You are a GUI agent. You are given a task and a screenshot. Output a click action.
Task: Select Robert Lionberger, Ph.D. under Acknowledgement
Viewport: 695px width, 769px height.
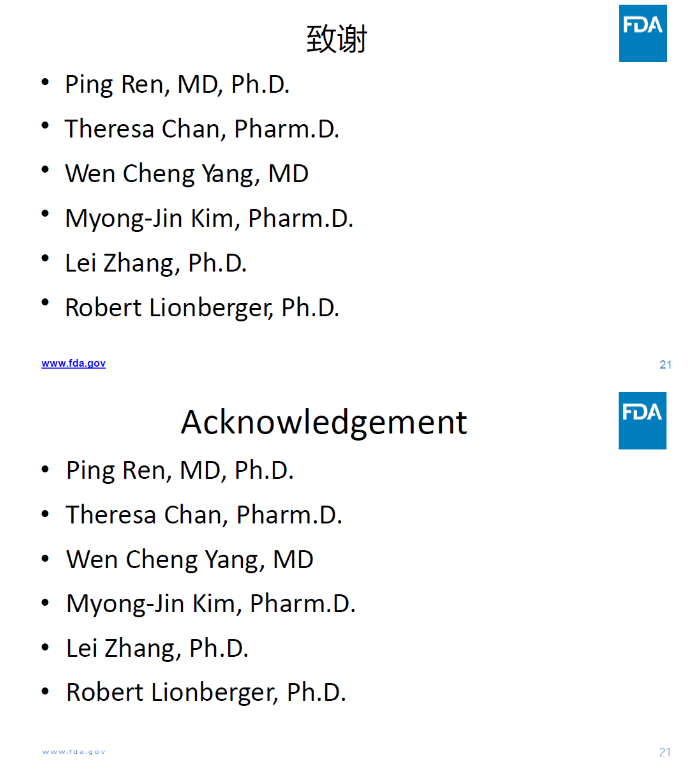tap(206, 692)
